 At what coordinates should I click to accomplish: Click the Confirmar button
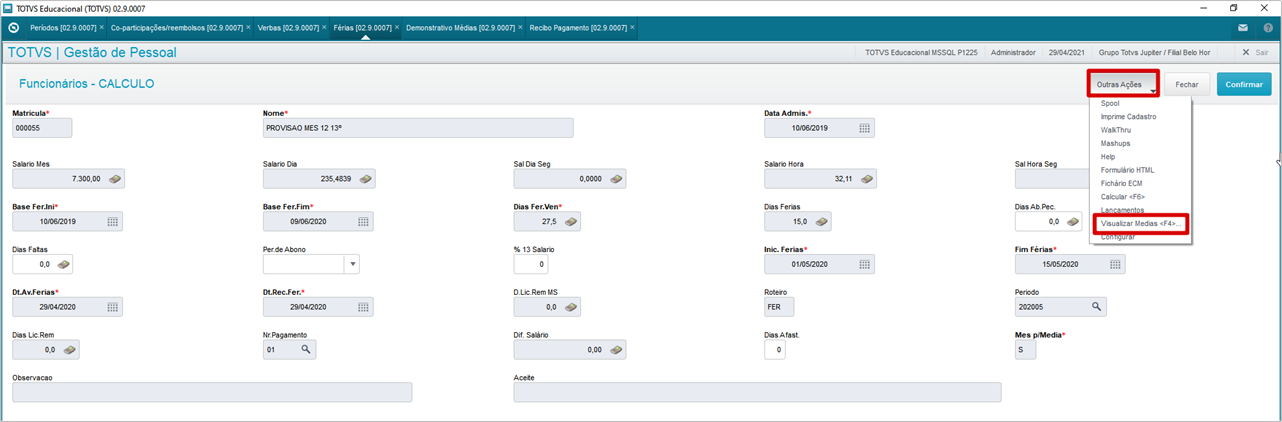1244,85
